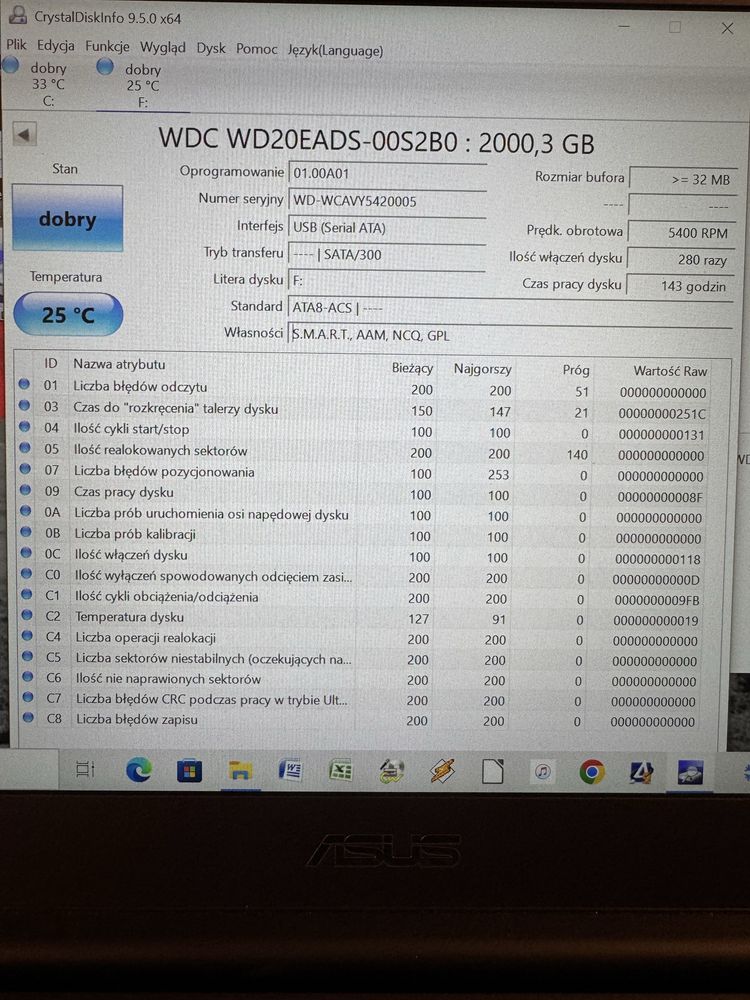Click the power on hours 143 godzin

(x=680, y=286)
